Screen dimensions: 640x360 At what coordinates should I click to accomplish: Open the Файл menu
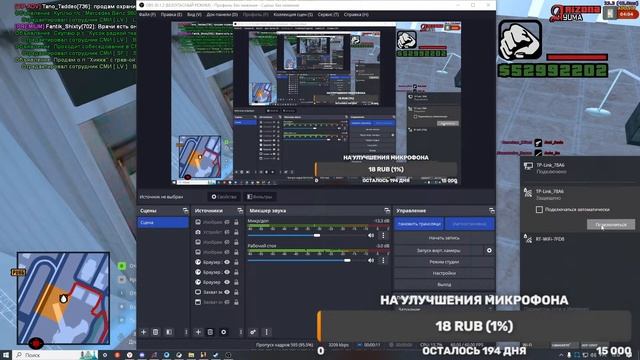(147, 14)
